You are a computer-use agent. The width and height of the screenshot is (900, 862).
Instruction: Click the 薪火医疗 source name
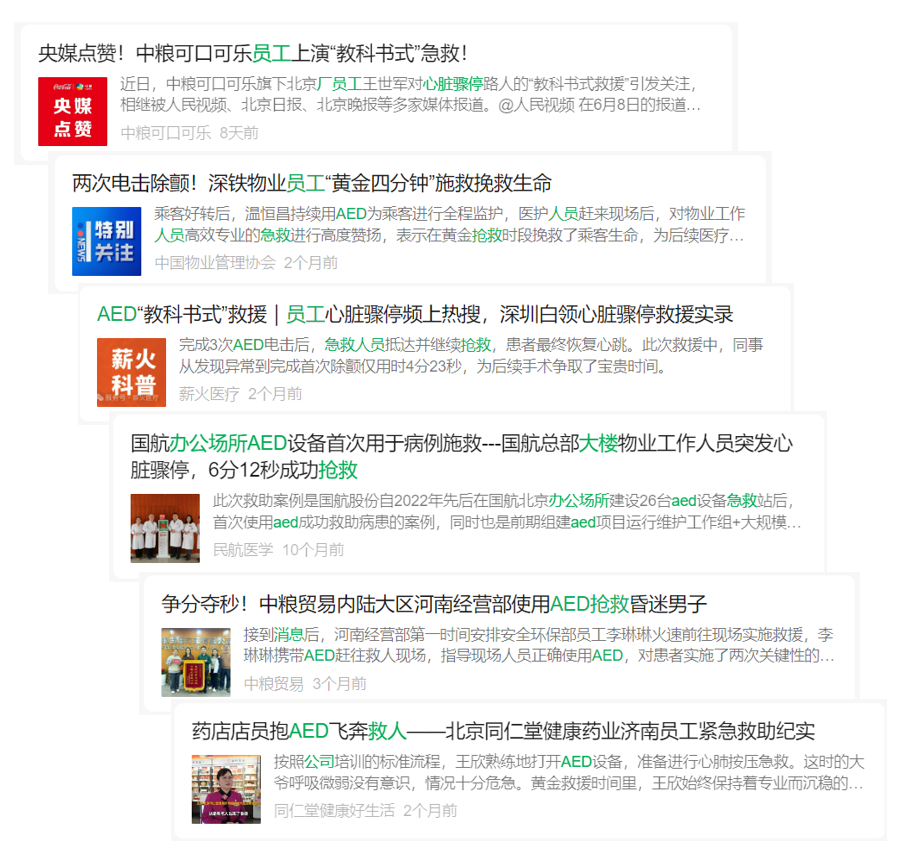point(209,394)
